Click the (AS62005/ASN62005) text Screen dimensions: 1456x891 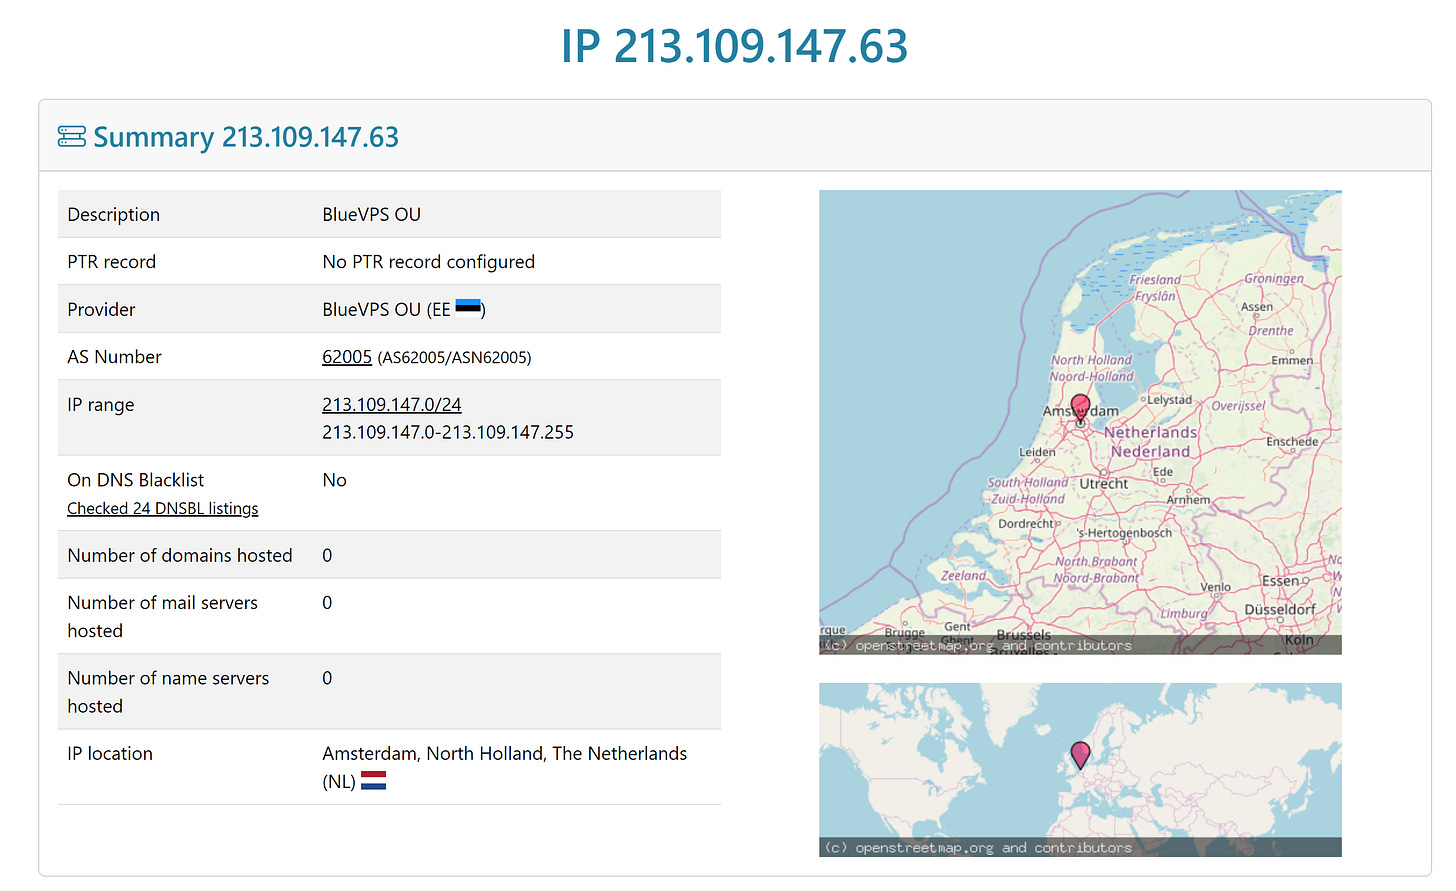click(454, 358)
